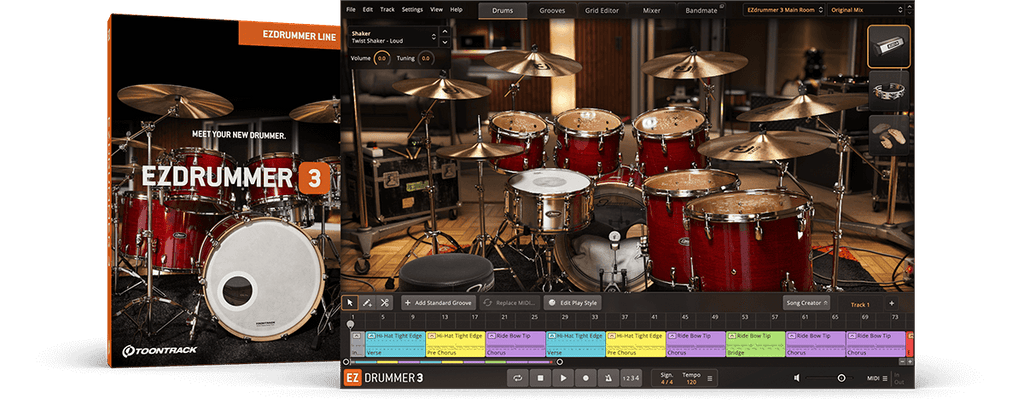The image size is (1024, 416).
Task: Open the Help menu
Action: (456, 10)
